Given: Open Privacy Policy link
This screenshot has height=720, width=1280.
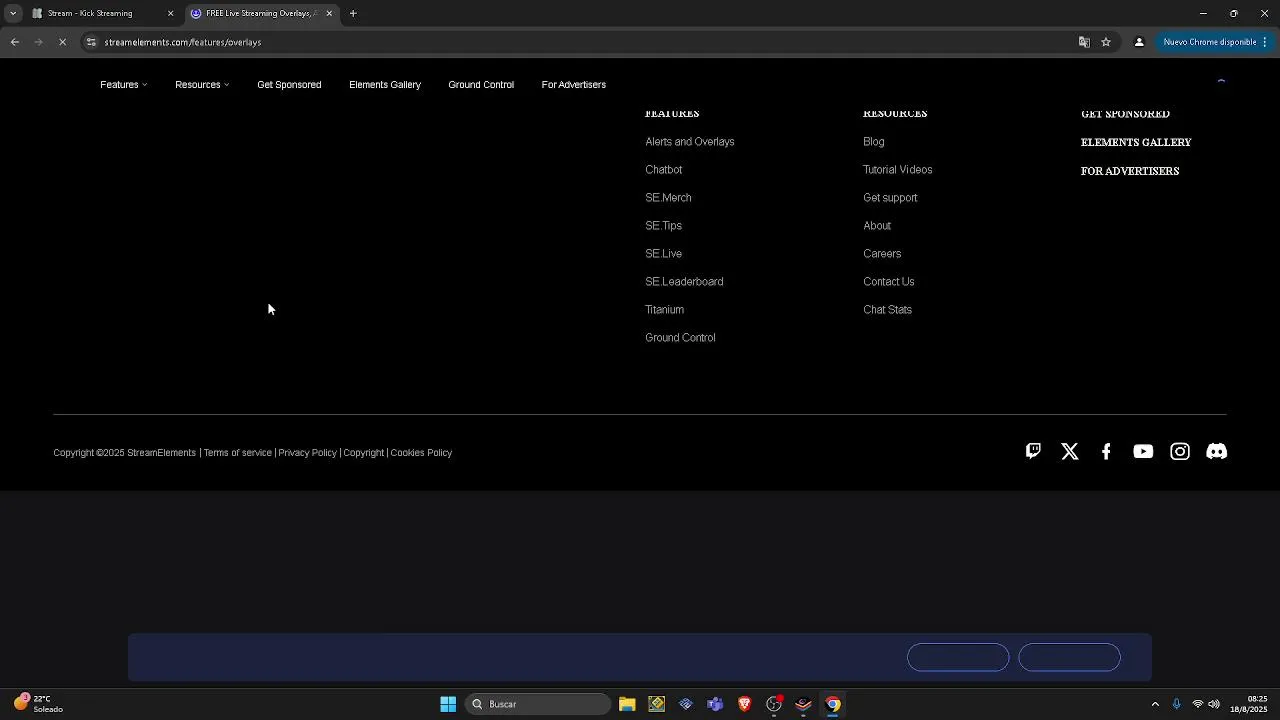Looking at the screenshot, I should [307, 453].
